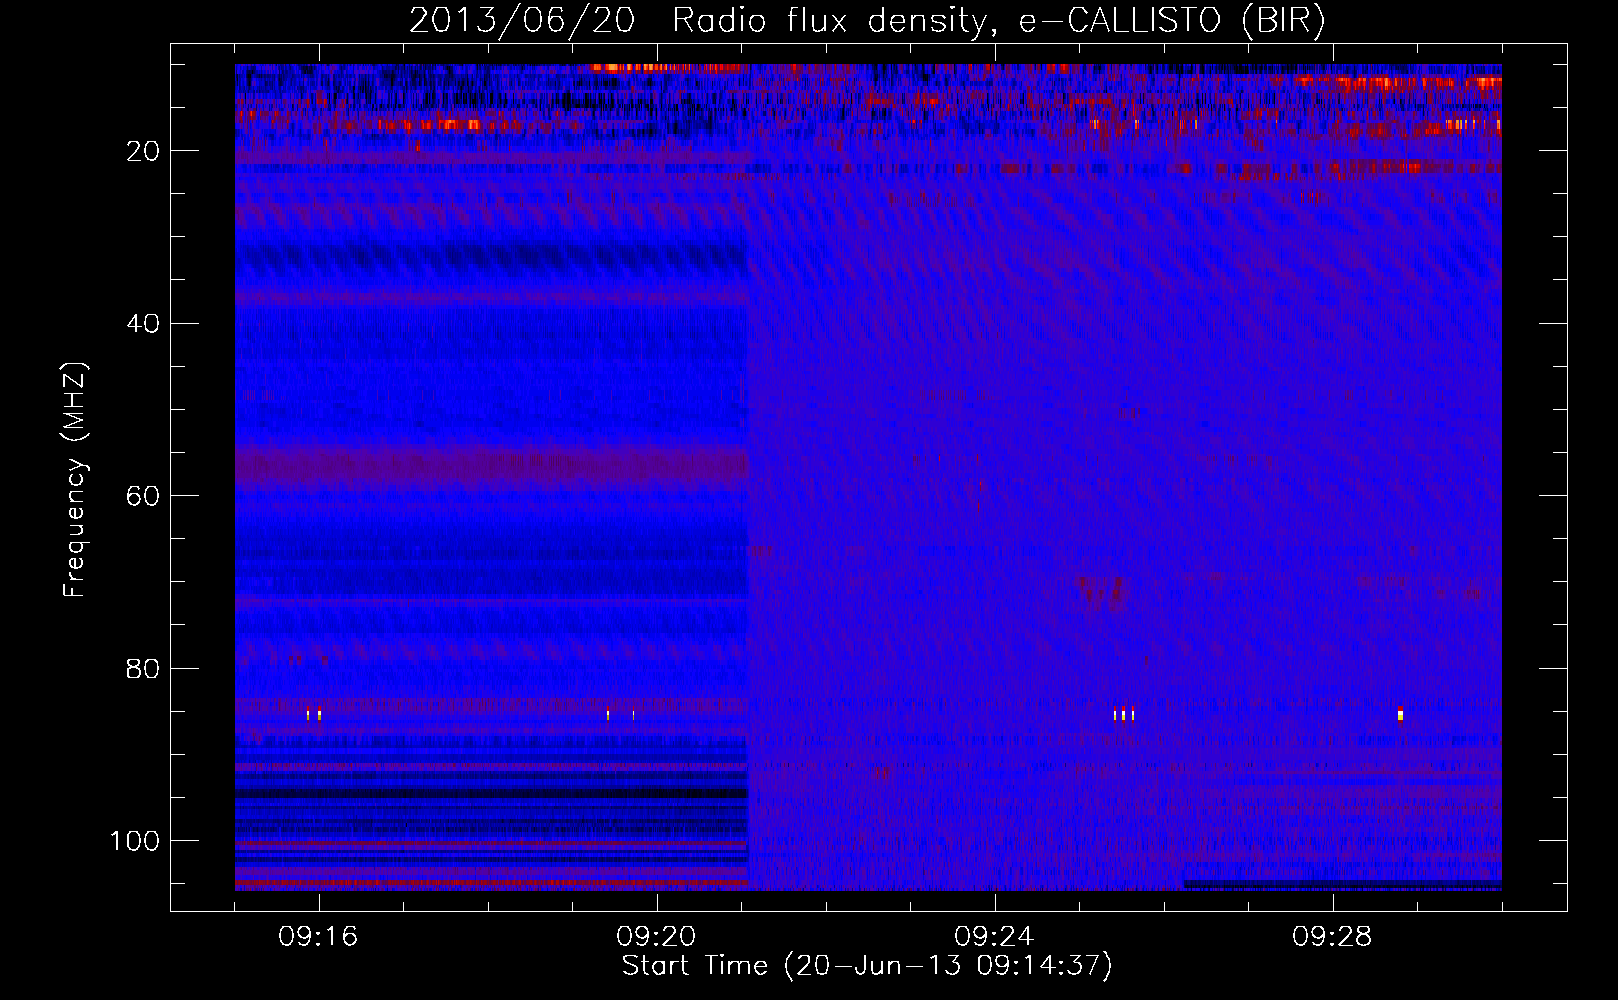The image size is (1618, 1000).
Task: Click the 40 frequency tick label
Action: pyautogui.click(x=143, y=324)
